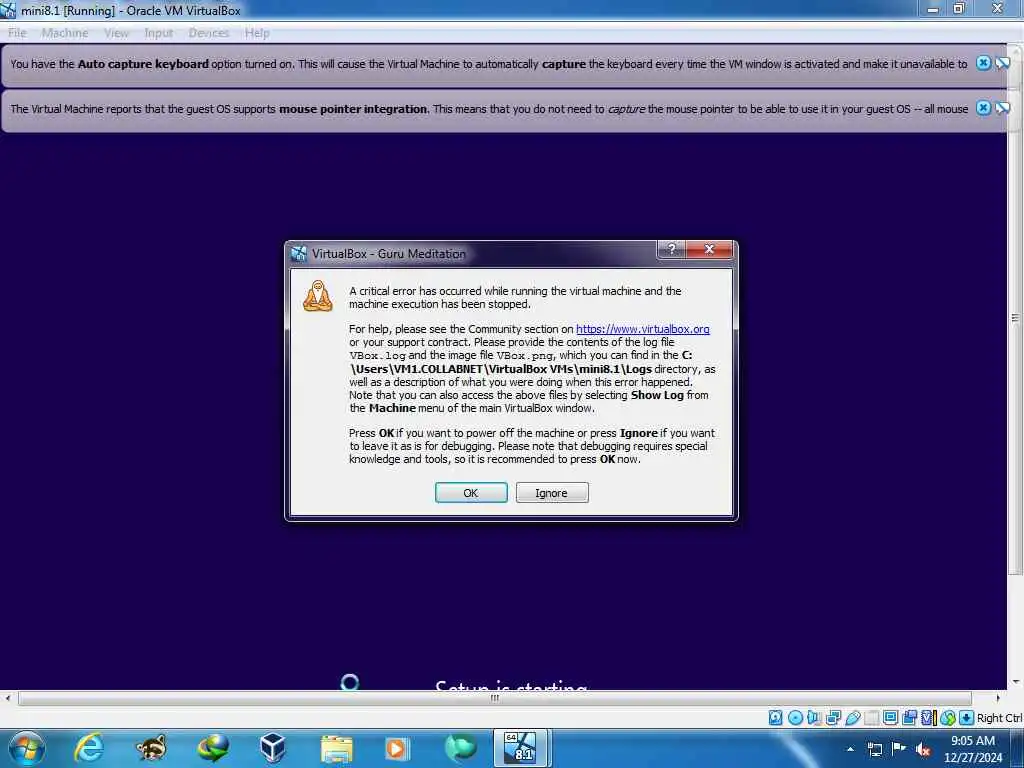Click the USB devices status icon
Screen dimensions: 1024x768
pos(852,718)
